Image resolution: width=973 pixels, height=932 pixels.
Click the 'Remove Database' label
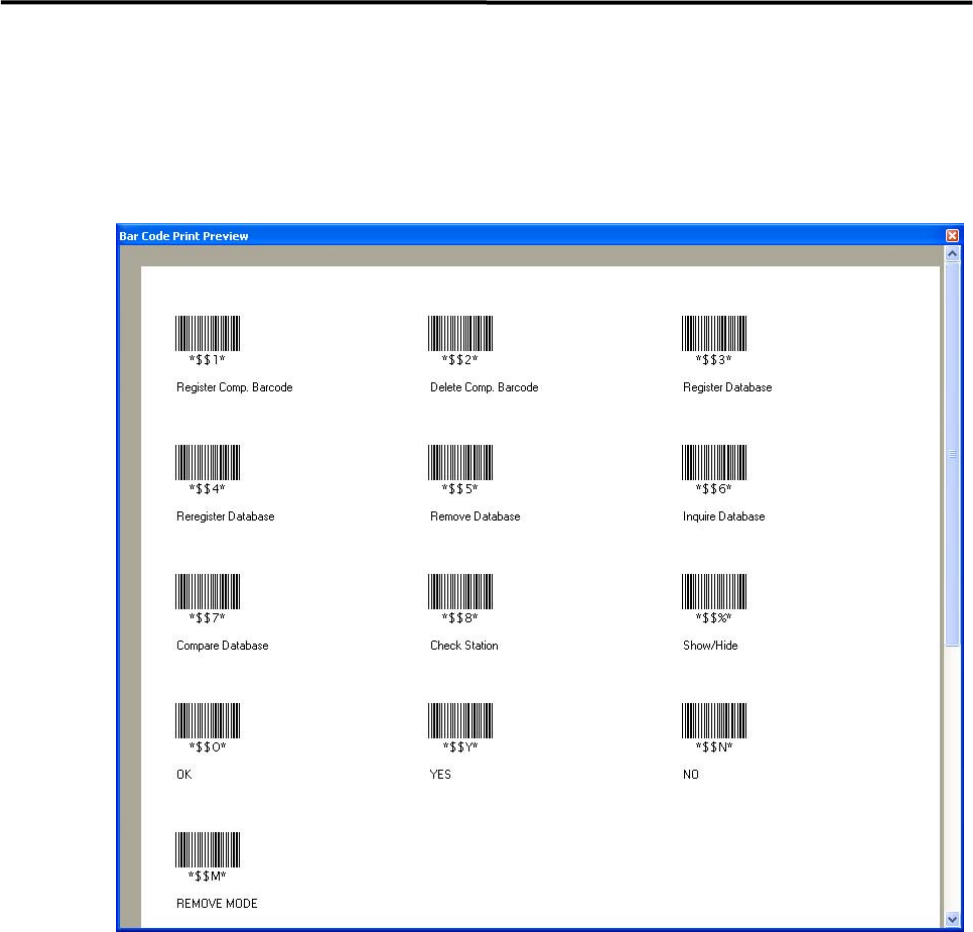pos(475,517)
